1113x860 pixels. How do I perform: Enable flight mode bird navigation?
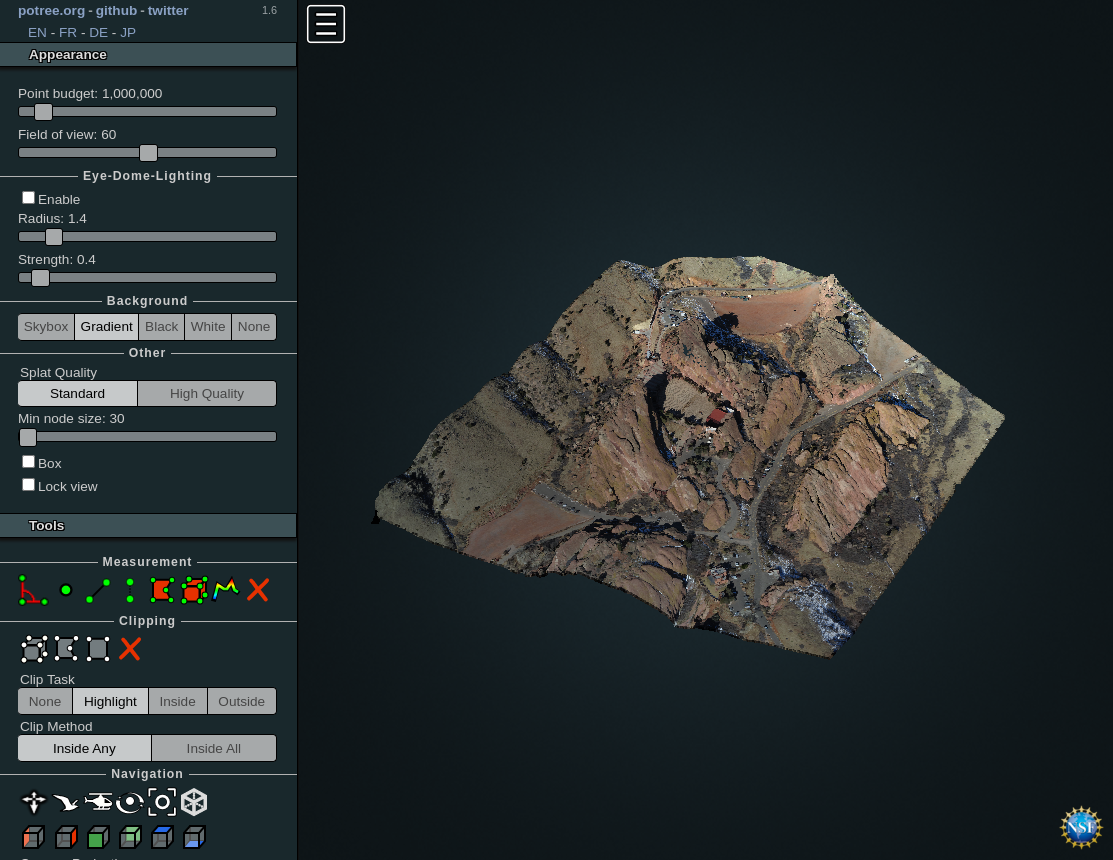[x=66, y=802]
